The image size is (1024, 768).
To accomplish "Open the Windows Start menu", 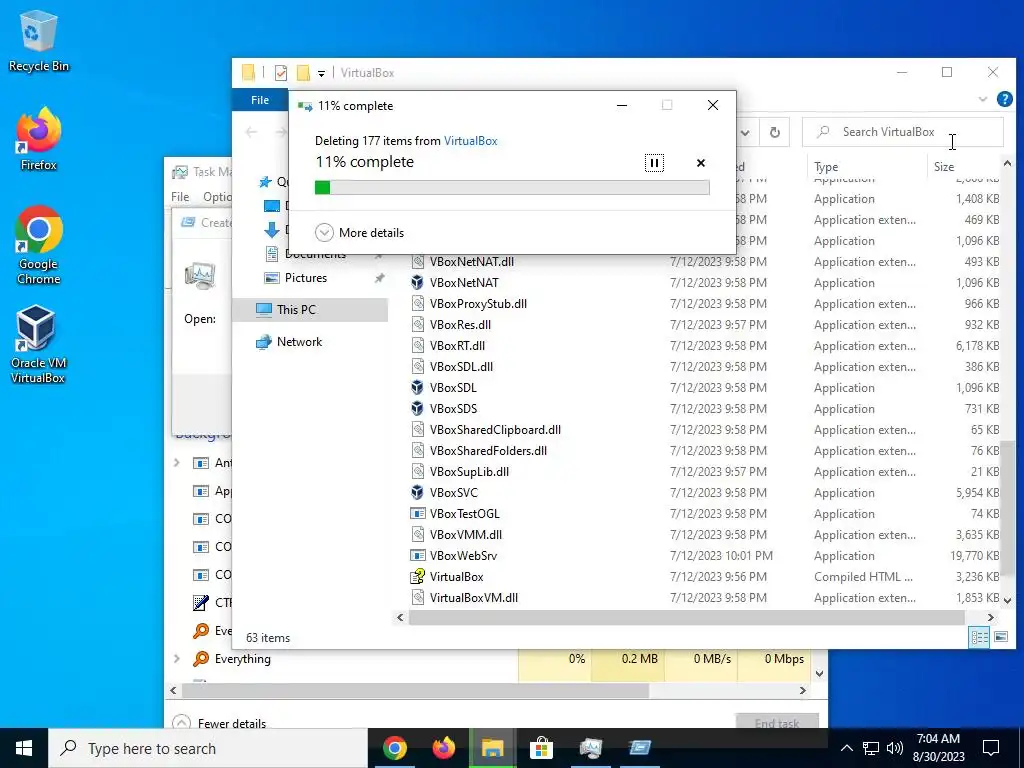I will coord(24,748).
